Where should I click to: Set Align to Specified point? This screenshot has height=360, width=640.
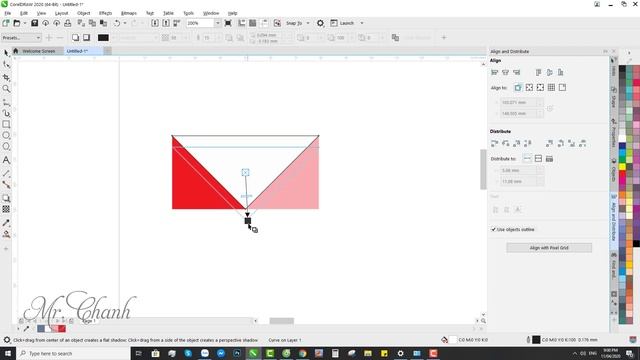(562, 87)
